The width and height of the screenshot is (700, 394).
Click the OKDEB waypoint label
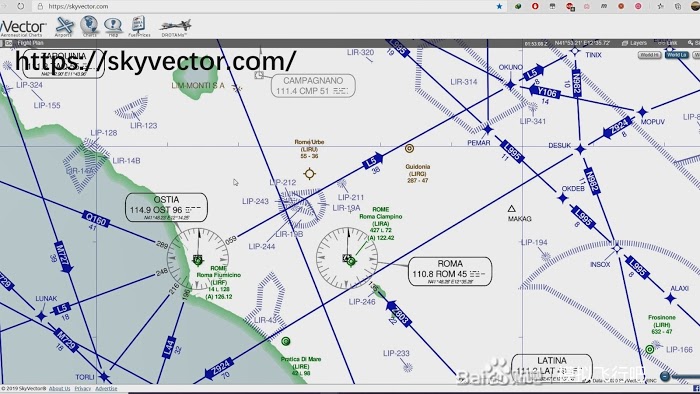pos(573,188)
